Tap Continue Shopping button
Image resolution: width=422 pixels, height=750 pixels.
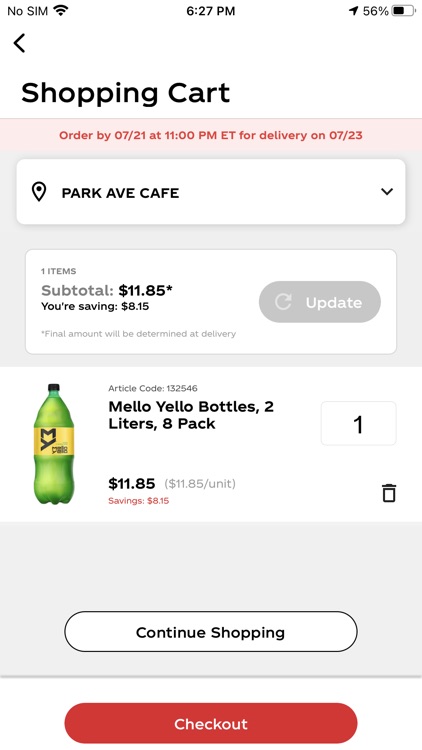point(211,631)
